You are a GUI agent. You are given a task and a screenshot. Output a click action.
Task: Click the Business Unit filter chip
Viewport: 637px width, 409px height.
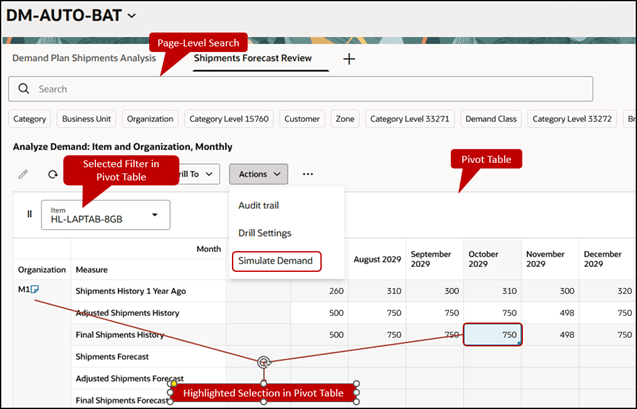(87, 119)
